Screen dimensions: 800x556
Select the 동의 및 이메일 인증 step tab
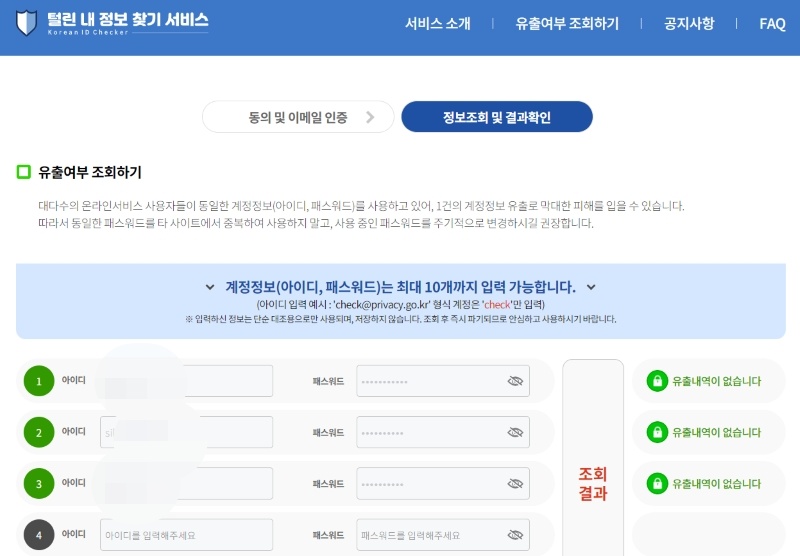pos(298,117)
